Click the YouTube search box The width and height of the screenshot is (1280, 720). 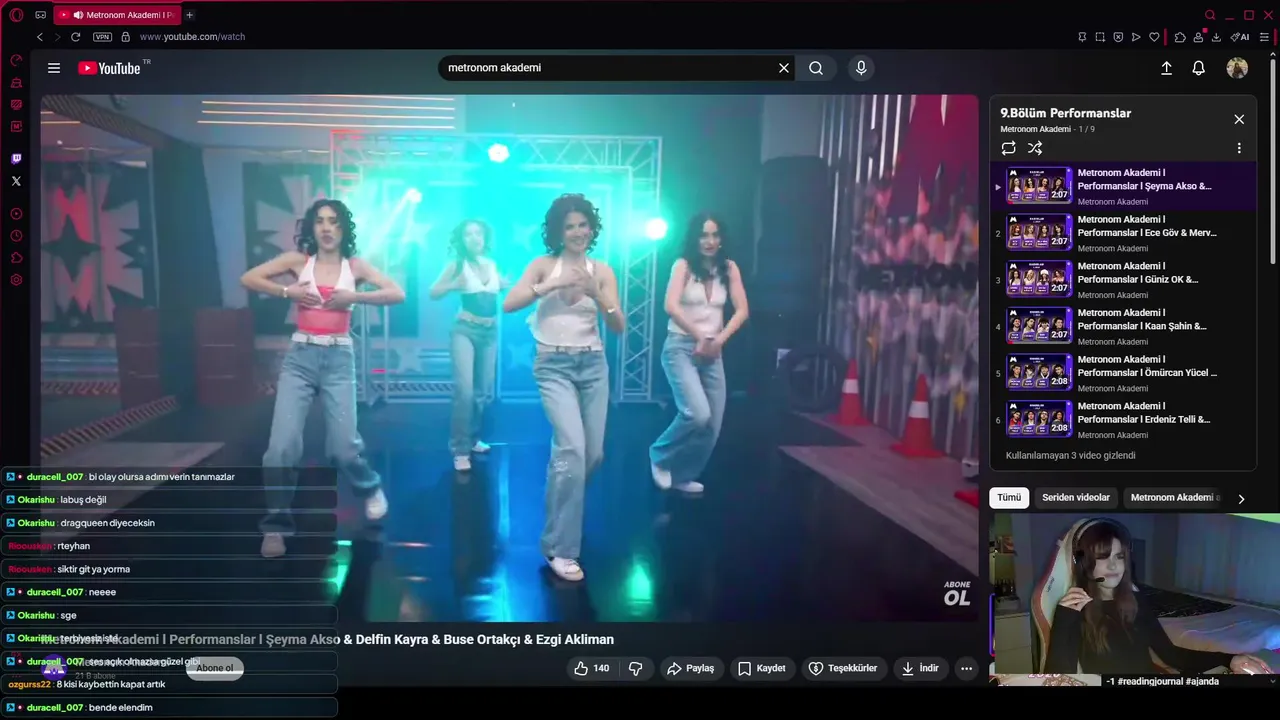[607, 68]
